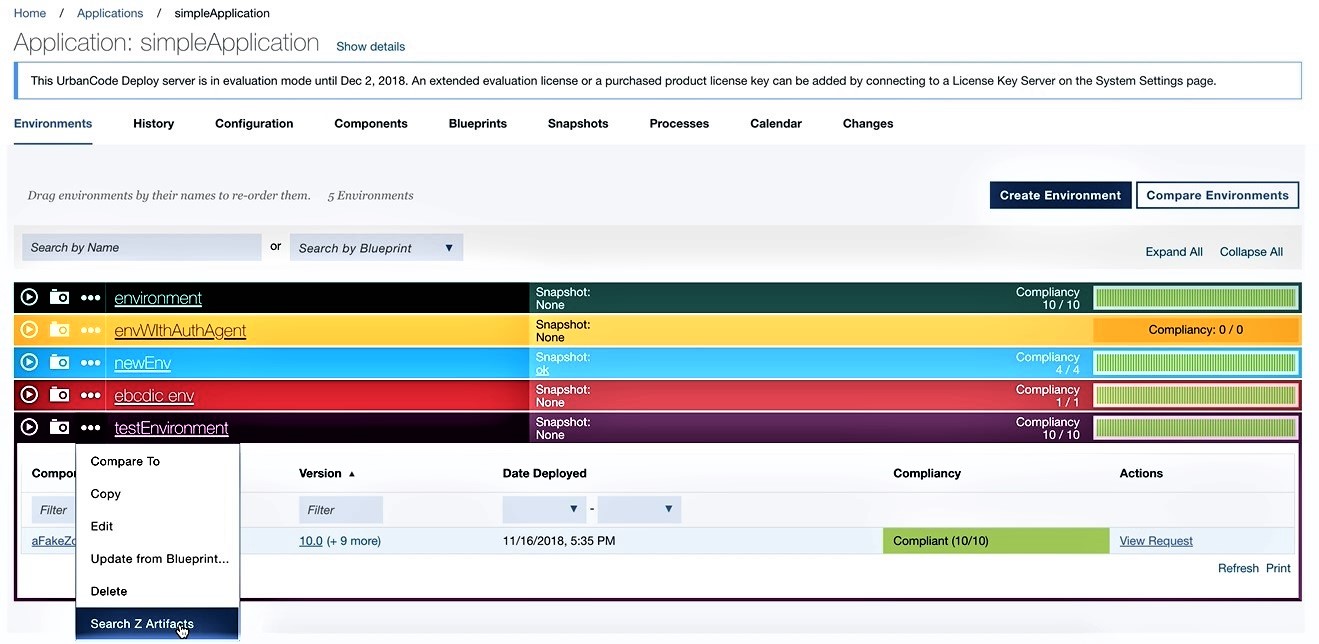Click play icon for testEnvironment

29,427
